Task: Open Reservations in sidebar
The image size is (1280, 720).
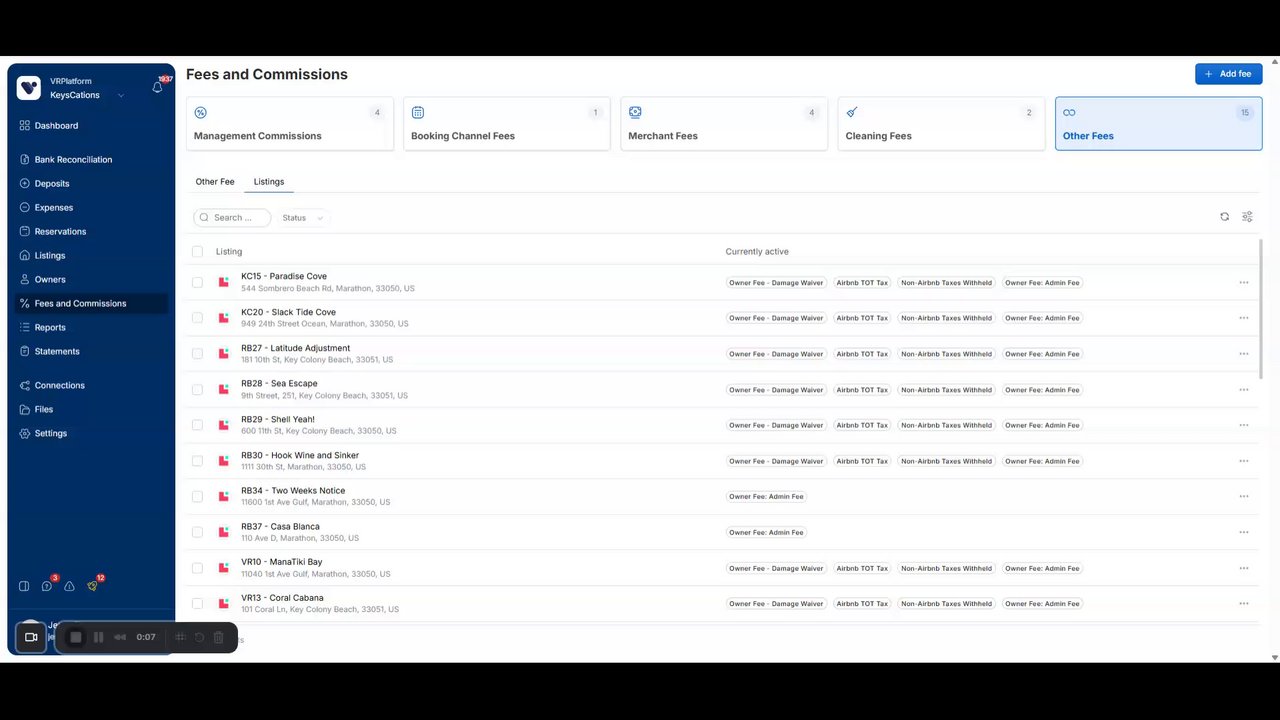Action: point(60,232)
